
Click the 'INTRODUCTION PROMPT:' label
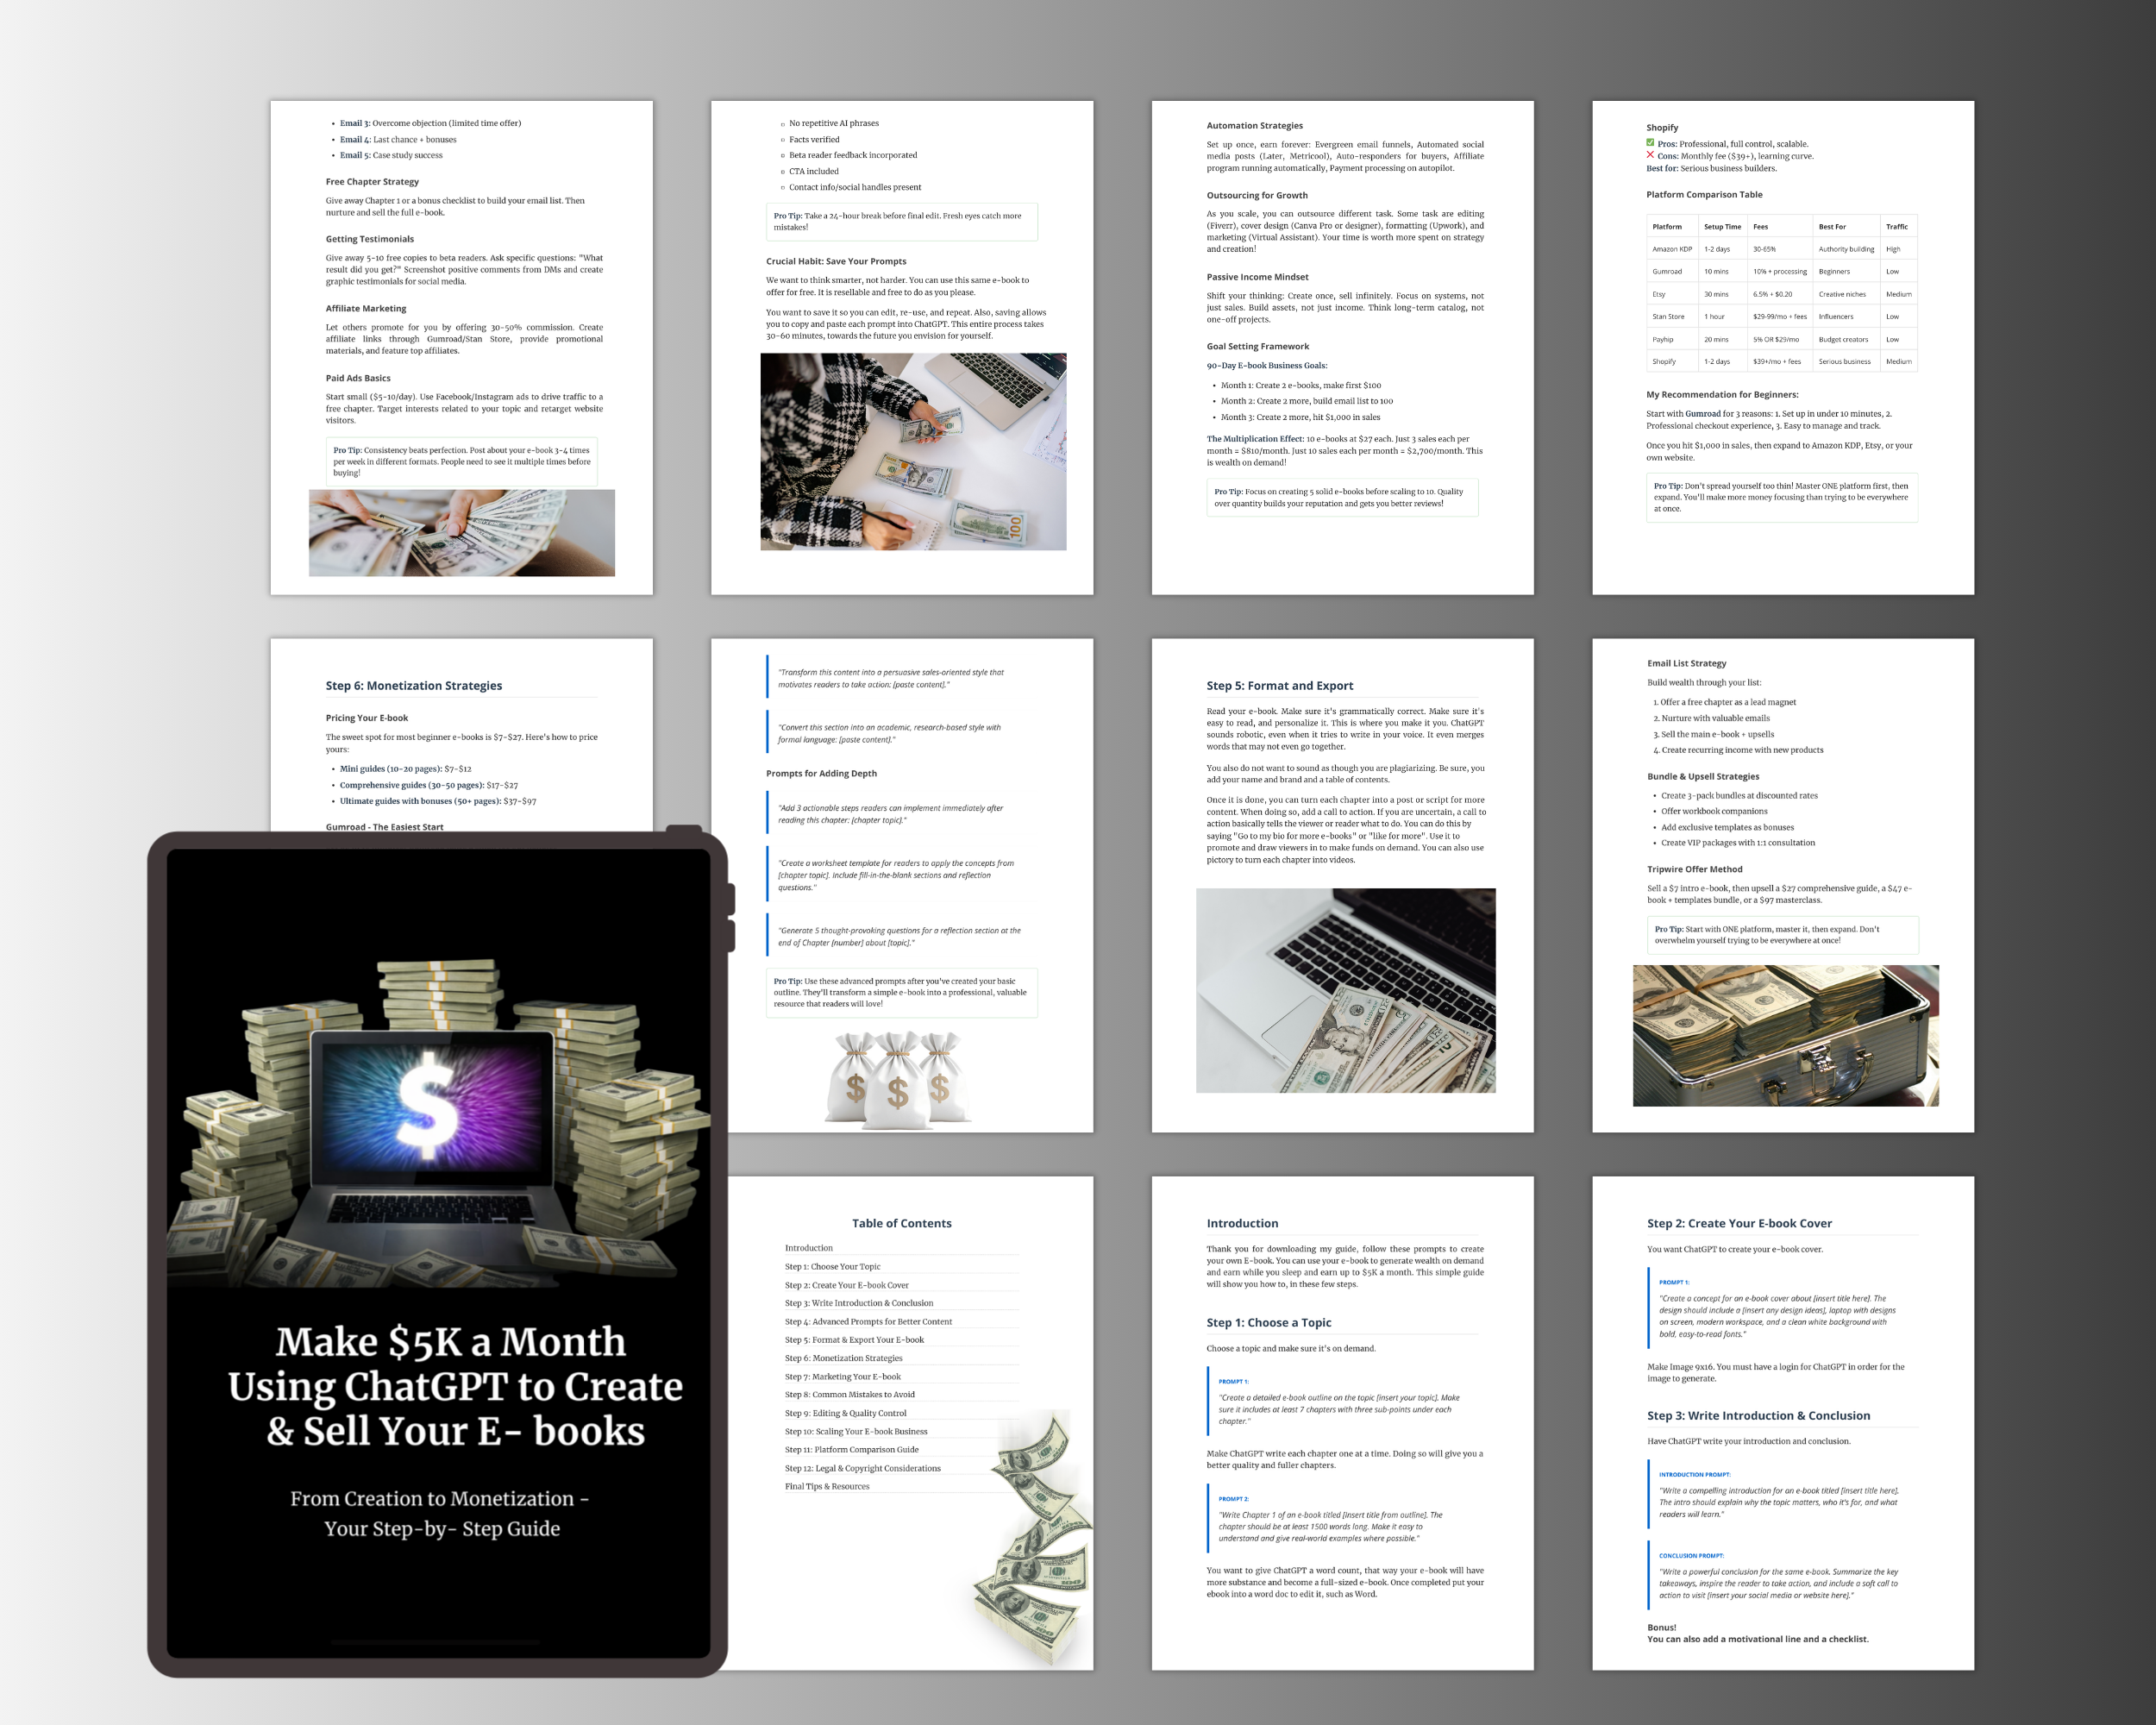pos(1694,1474)
